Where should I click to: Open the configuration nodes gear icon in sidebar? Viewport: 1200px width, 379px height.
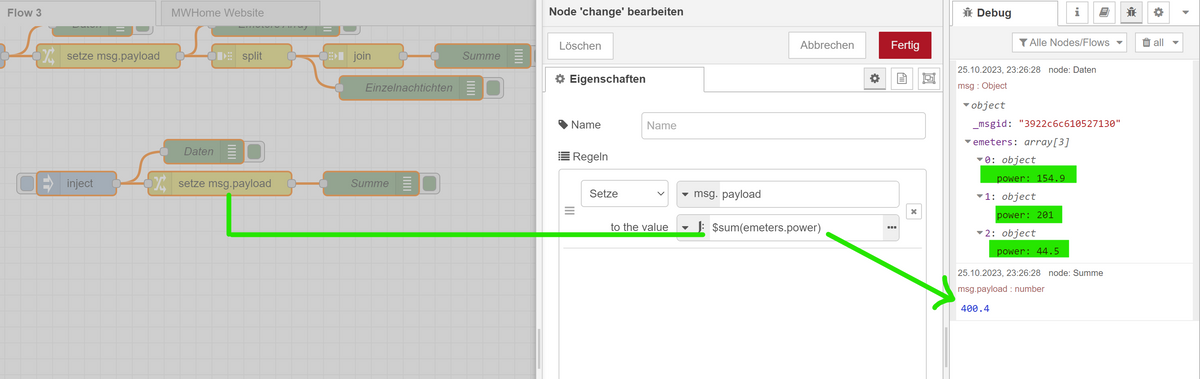(x=1159, y=12)
